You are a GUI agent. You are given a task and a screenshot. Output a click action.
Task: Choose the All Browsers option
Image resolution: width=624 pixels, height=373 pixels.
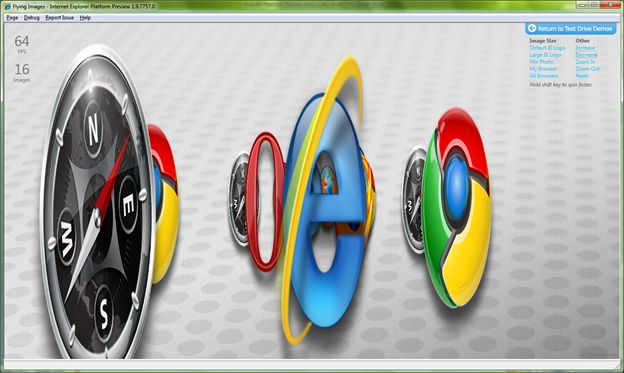[544, 76]
